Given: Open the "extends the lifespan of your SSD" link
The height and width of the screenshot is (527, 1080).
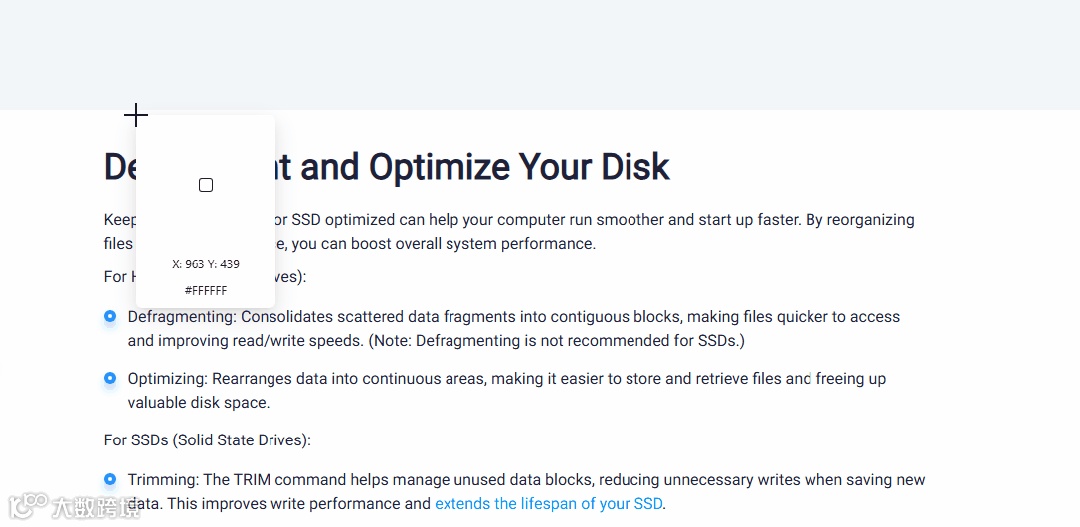Looking at the screenshot, I should 548,504.
